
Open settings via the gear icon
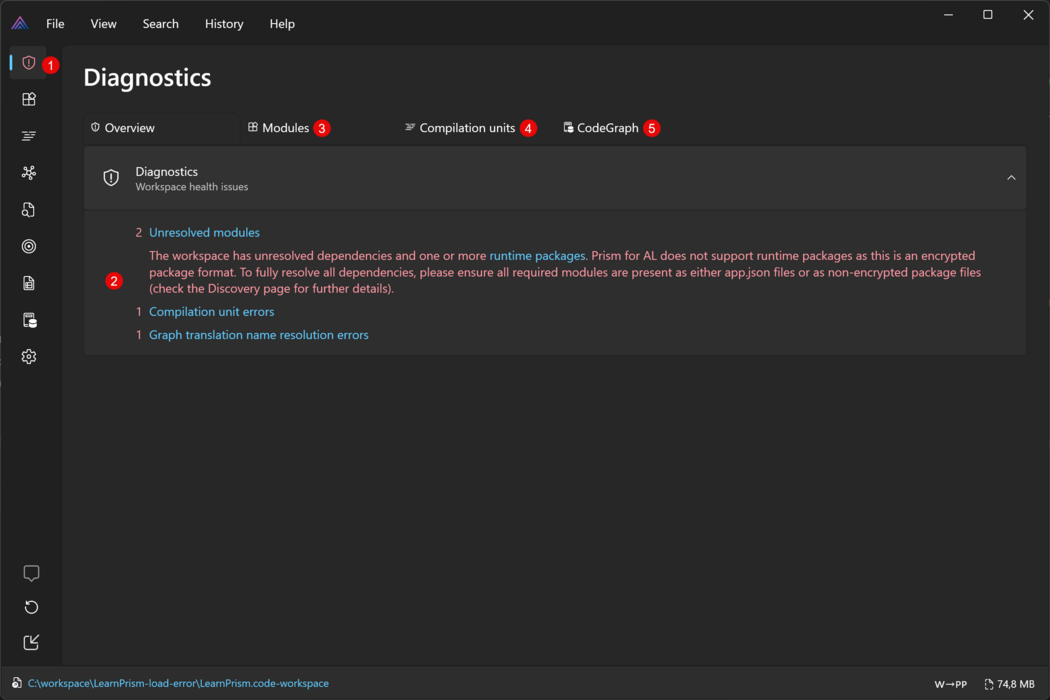coord(29,357)
